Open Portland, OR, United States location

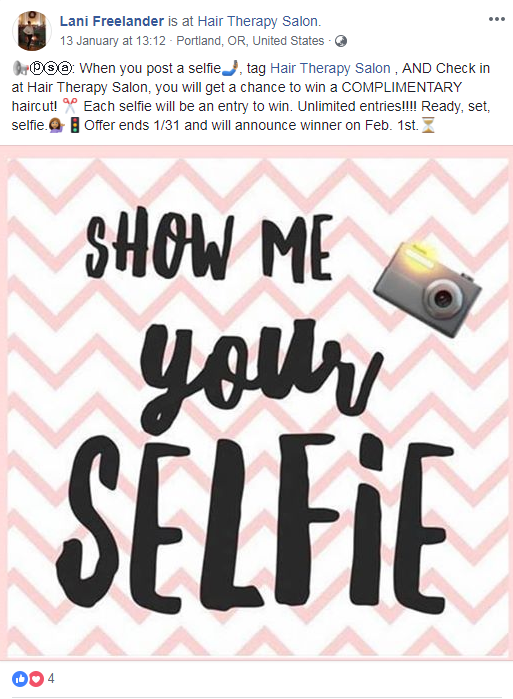coord(250,41)
